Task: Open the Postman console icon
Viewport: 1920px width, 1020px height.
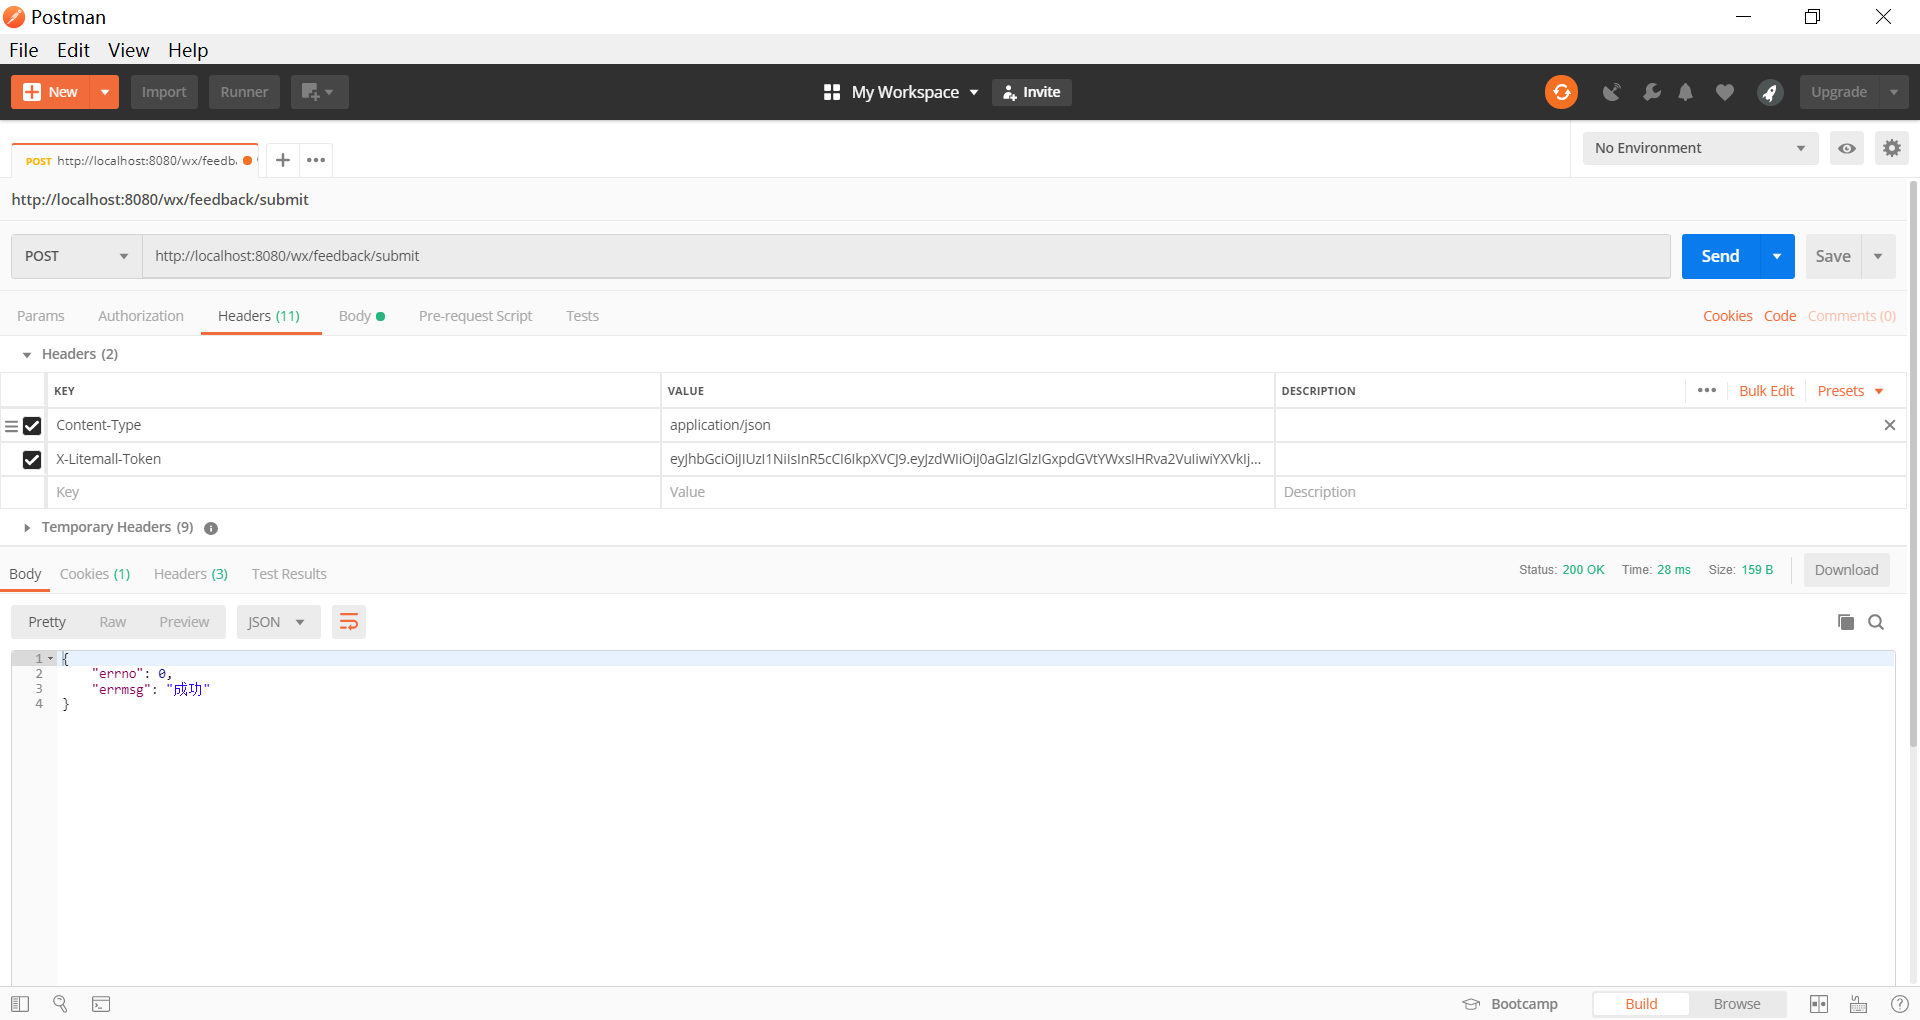Action: point(101,1004)
